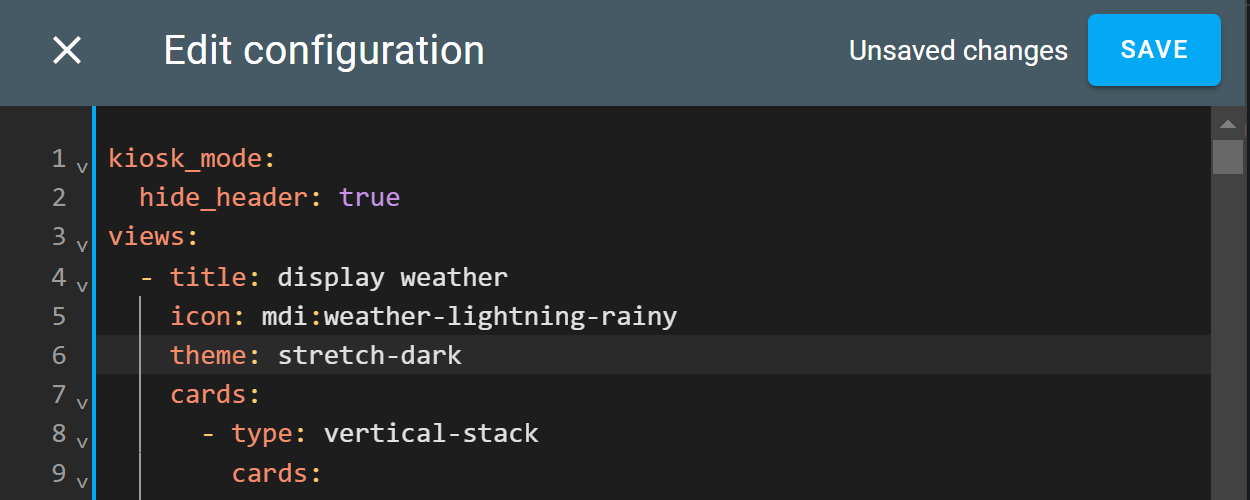
Task: Fold the views section on line 3
Action: (82, 244)
